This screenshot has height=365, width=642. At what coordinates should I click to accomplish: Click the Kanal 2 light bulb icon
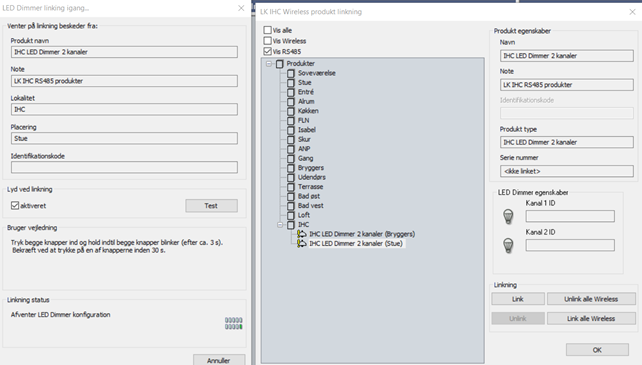[508, 245]
